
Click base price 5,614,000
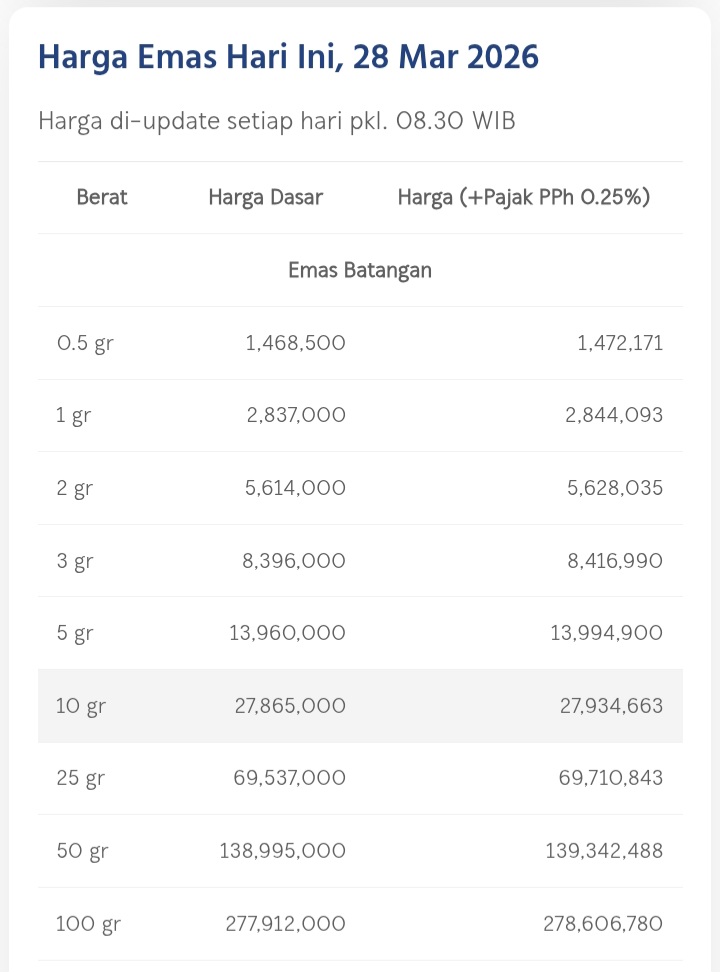click(x=296, y=488)
